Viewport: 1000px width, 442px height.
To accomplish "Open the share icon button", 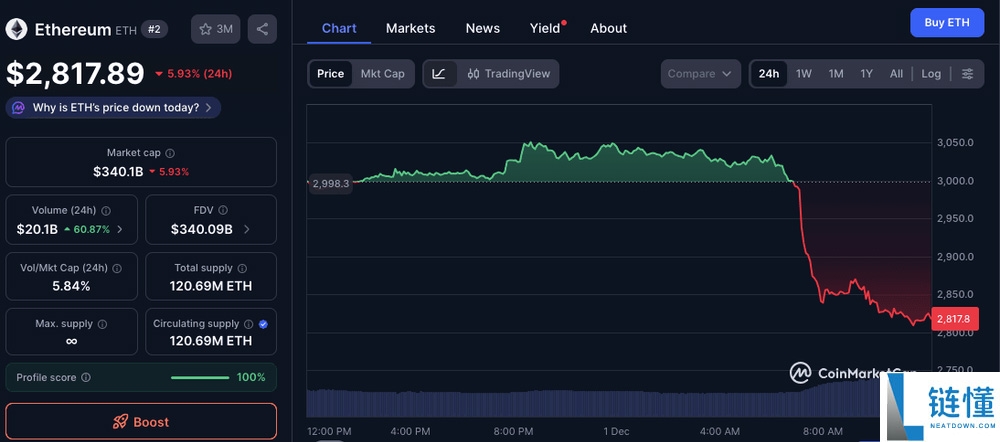I will coord(262,29).
